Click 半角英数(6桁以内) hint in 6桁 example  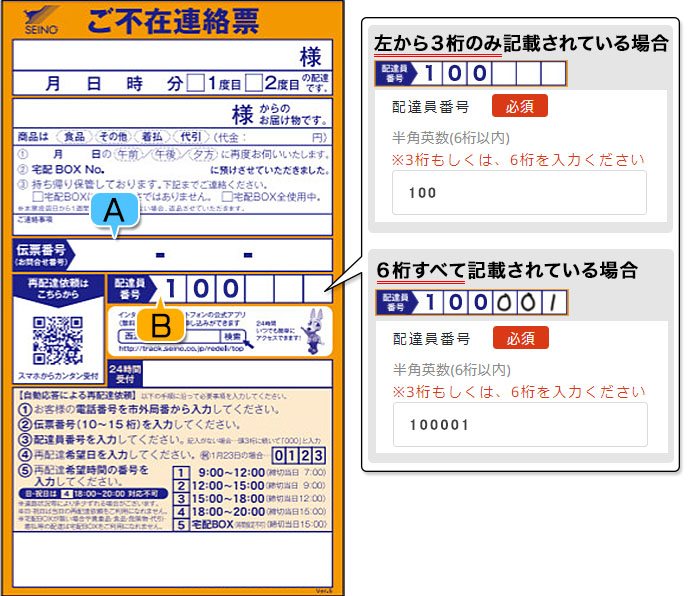[x=452, y=370]
